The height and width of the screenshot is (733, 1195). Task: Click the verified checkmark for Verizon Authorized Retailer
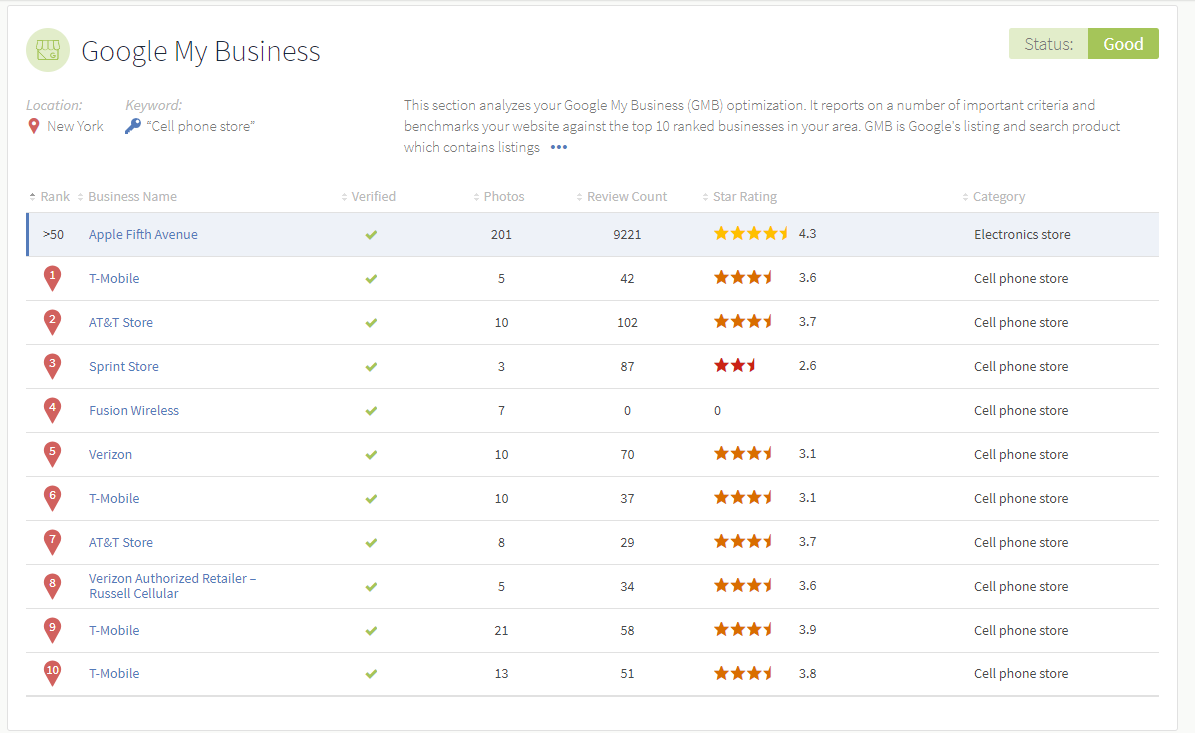coord(371,587)
